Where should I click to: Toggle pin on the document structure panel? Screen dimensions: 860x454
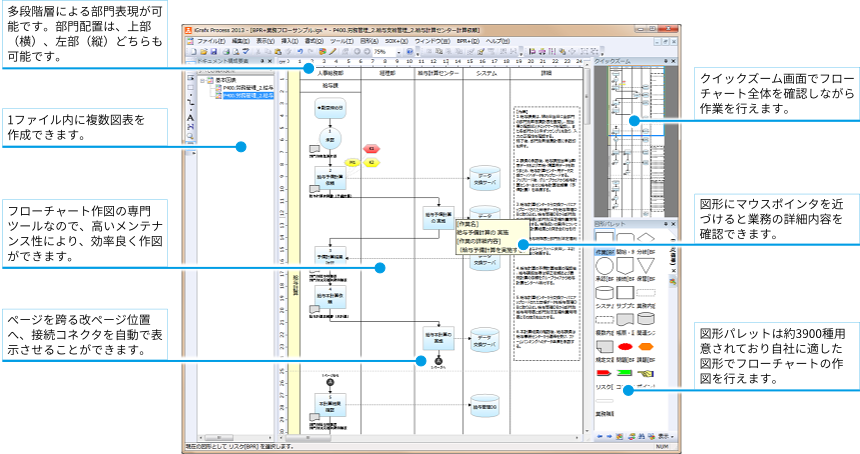coord(262,61)
